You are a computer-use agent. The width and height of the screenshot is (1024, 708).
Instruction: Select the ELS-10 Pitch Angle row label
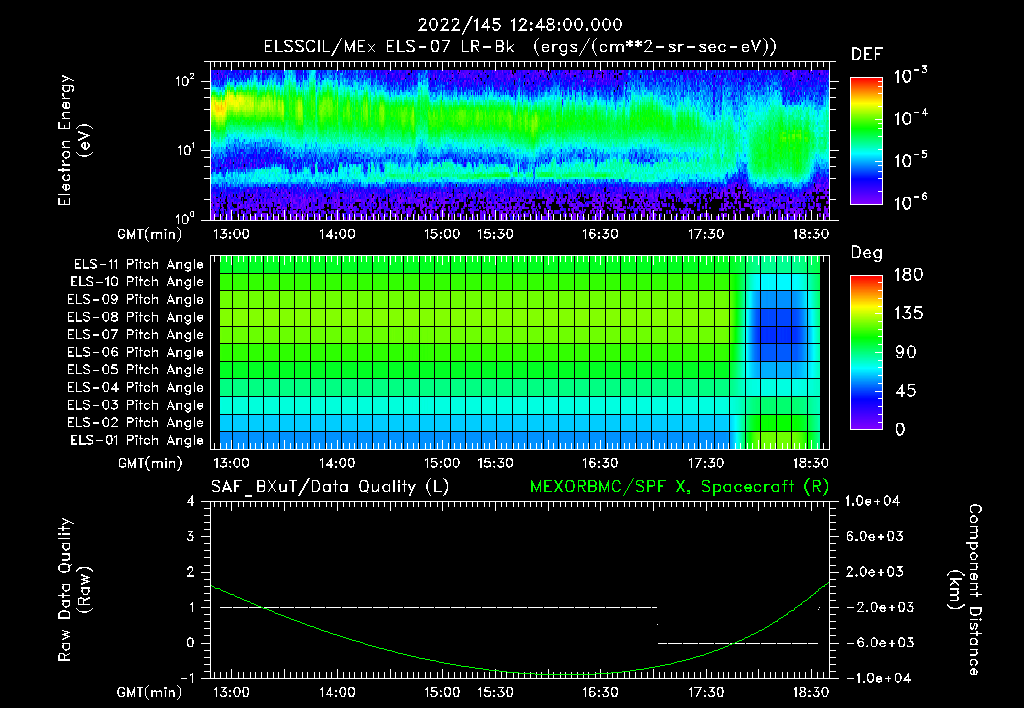click(136, 282)
